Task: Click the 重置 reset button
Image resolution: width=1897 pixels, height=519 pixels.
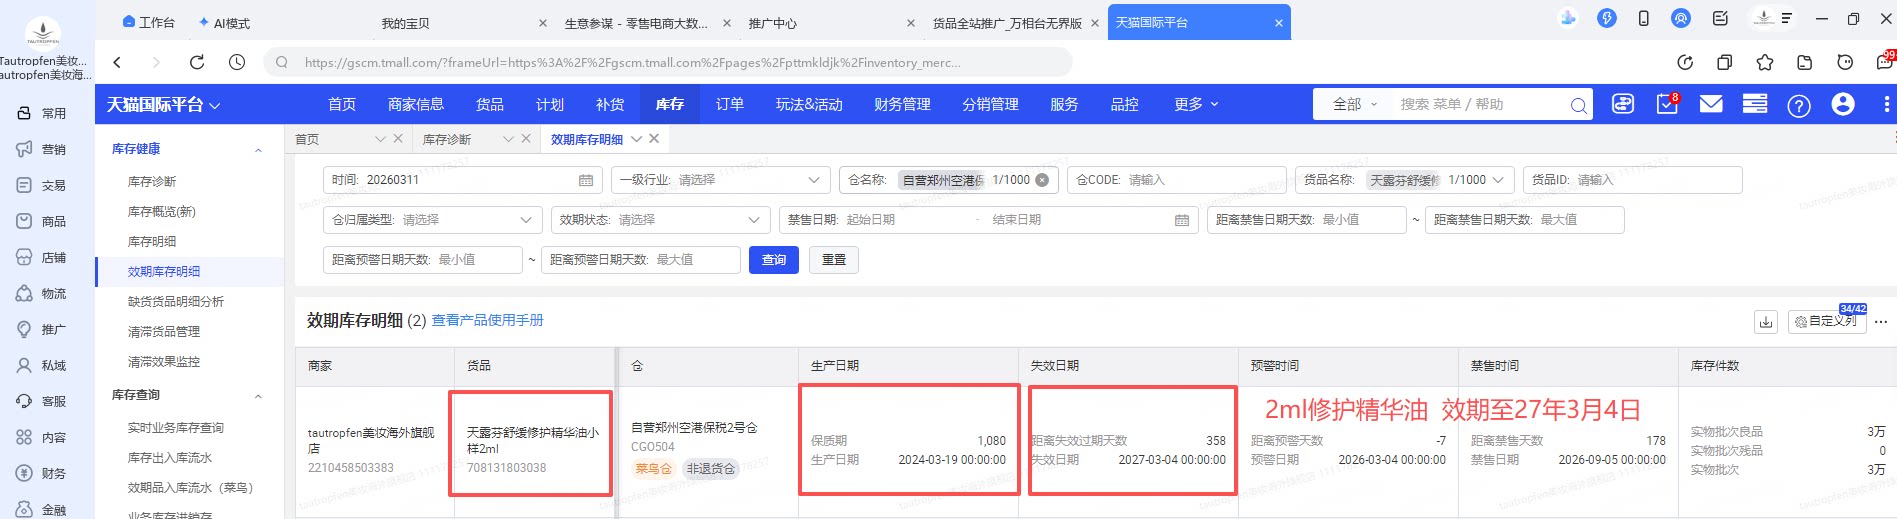Action: click(834, 260)
